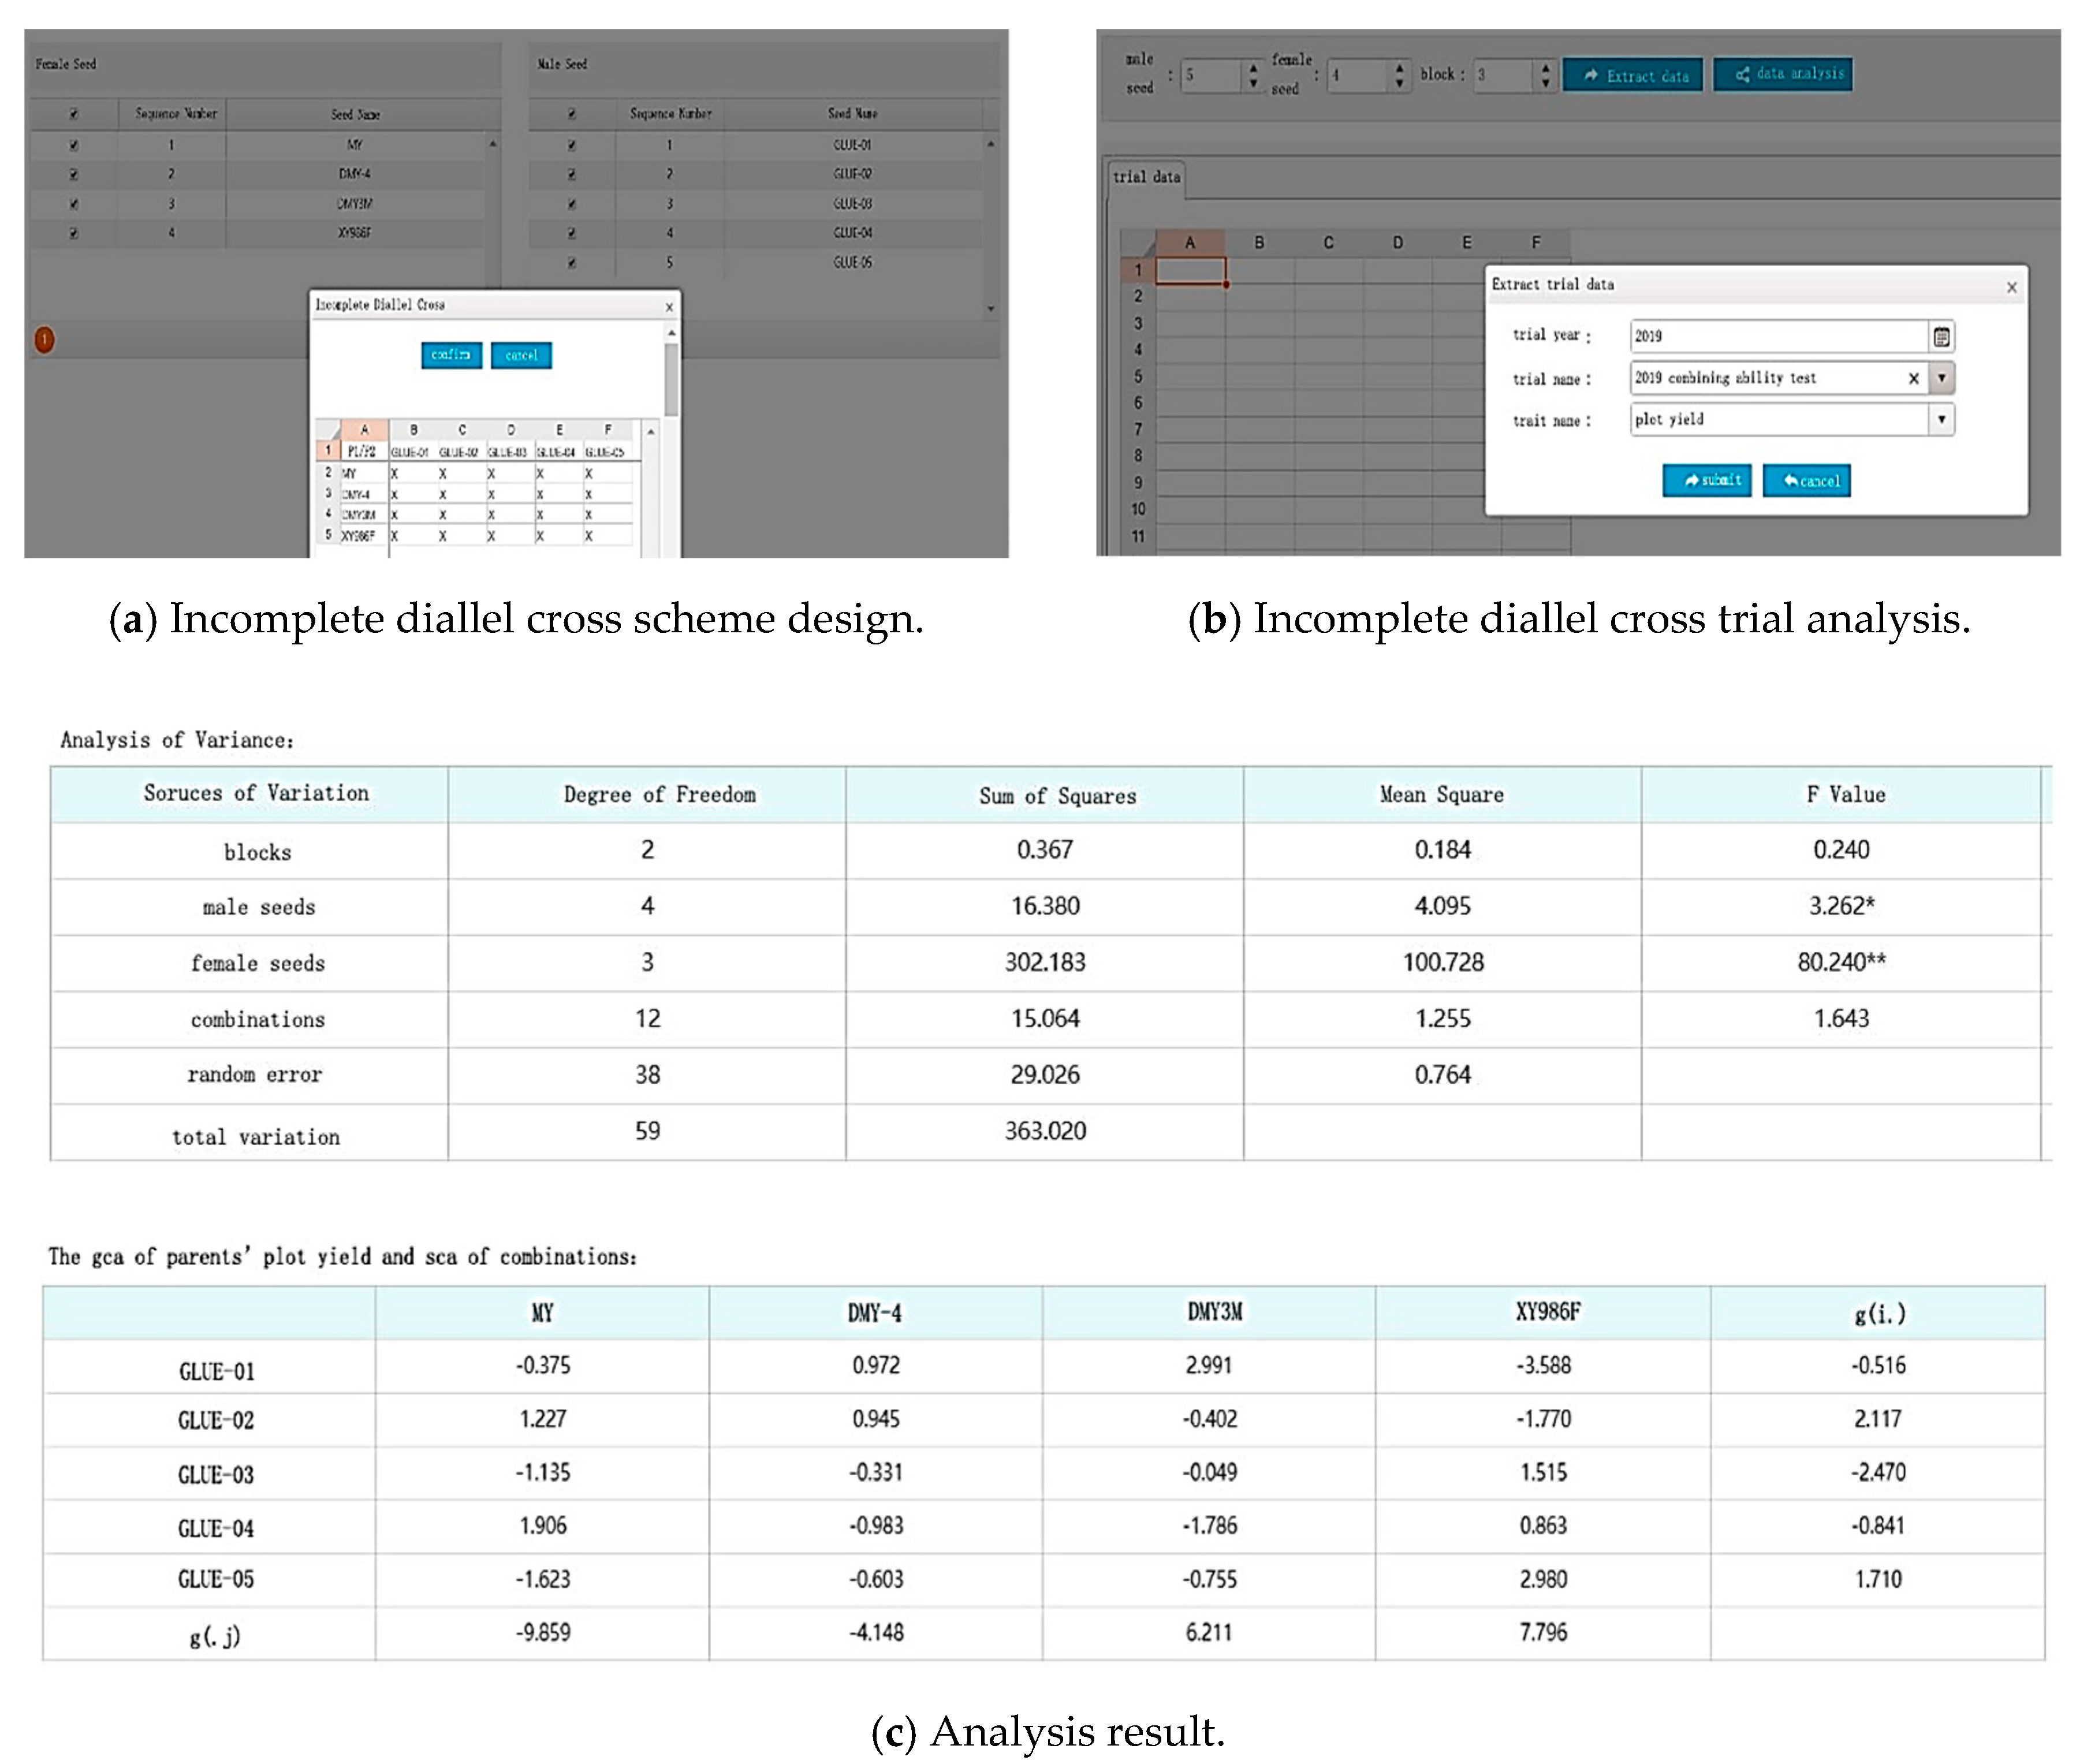Click the -9.859 value in g(.j) row
This screenshot has height=1764, width=2091.
(543, 1632)
